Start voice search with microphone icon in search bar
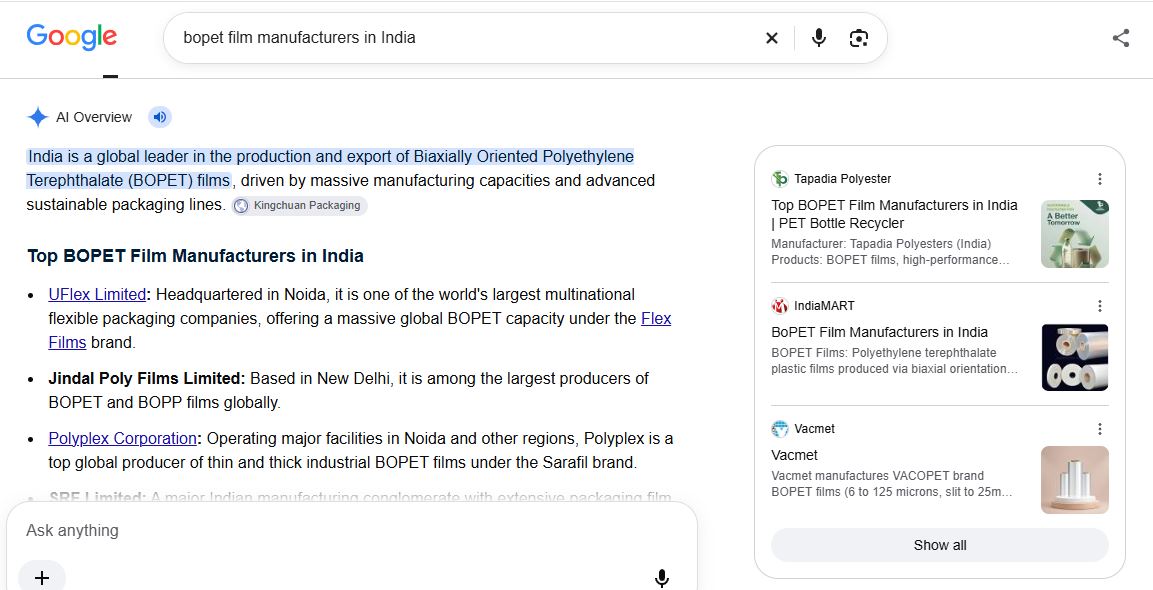The height and width of the screenshot is (590, 1153). point(818,38)
